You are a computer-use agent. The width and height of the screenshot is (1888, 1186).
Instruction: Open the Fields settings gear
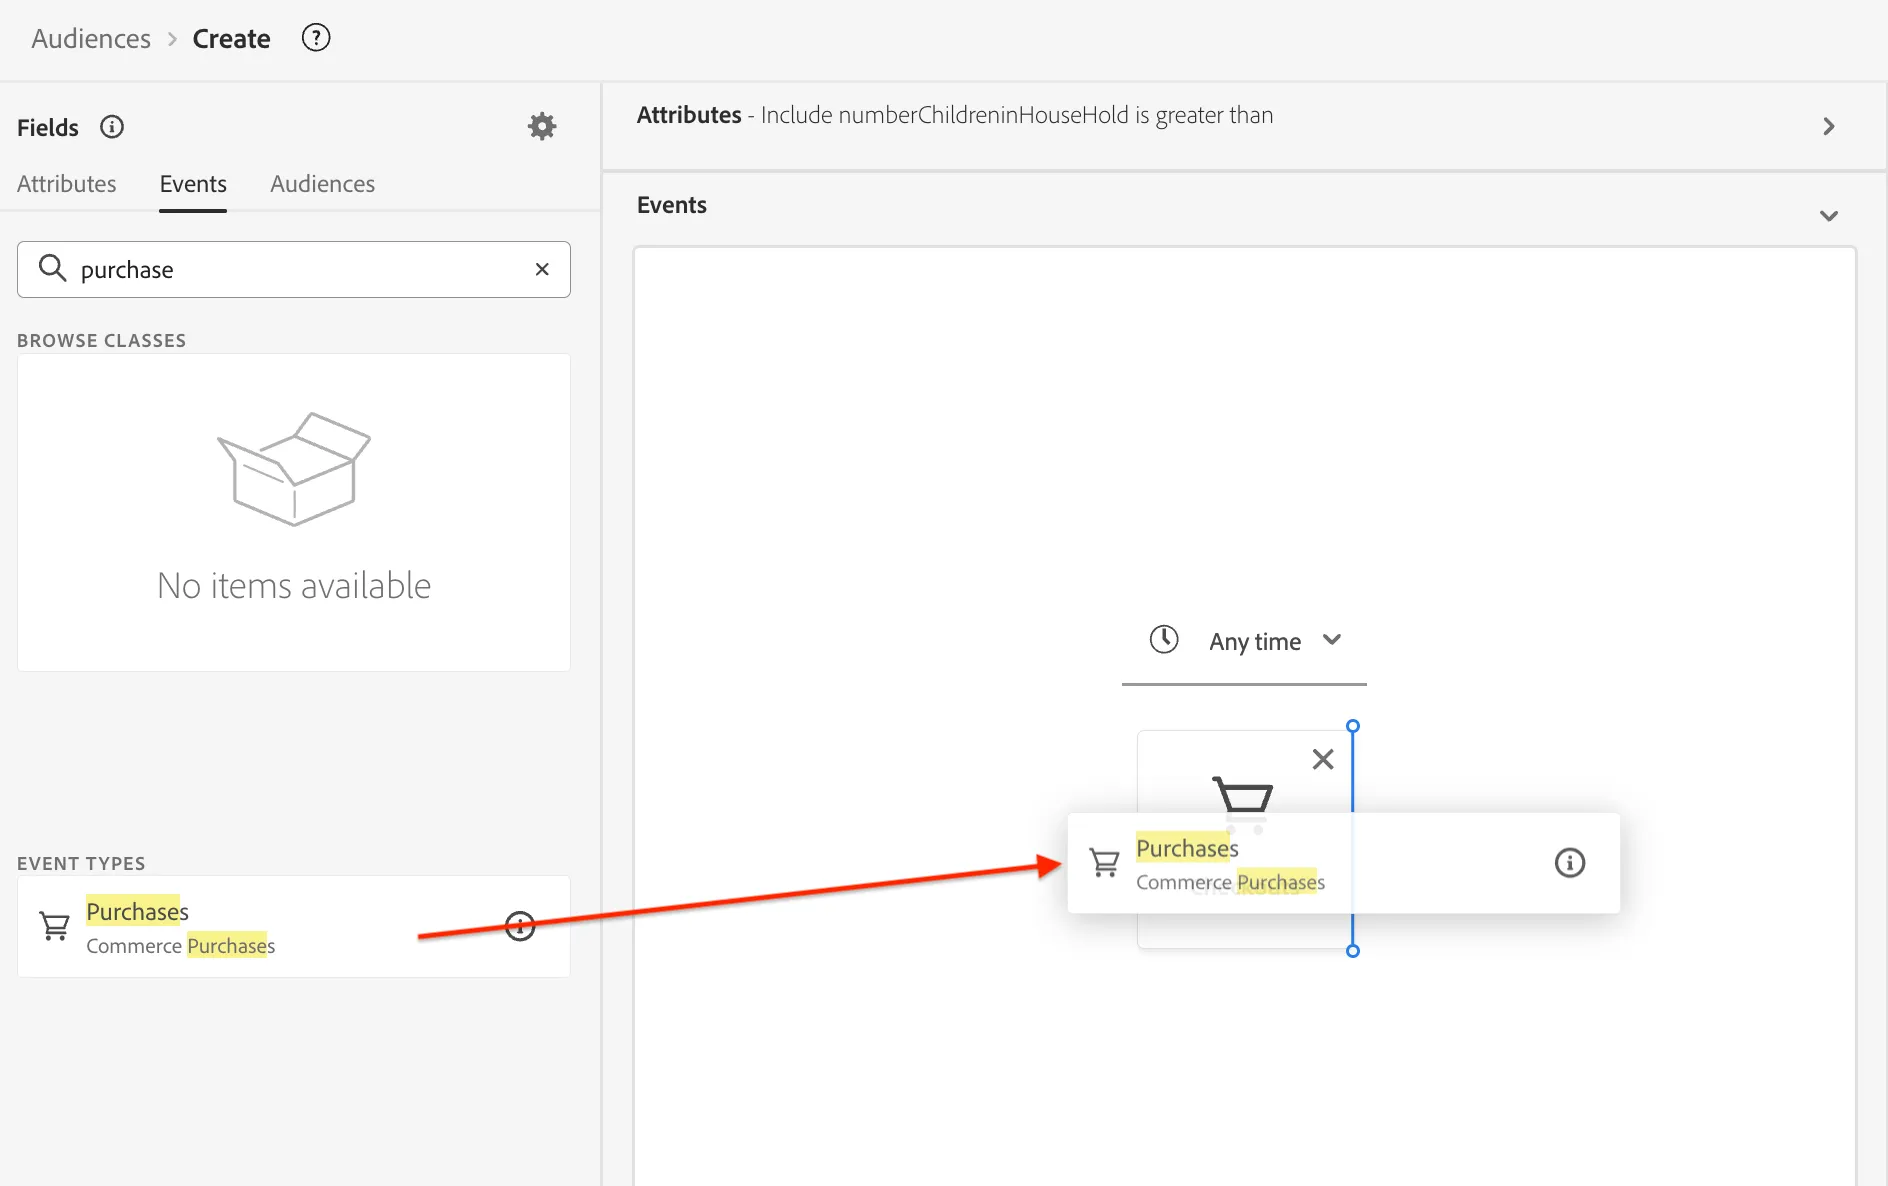[x=542, y=126]
